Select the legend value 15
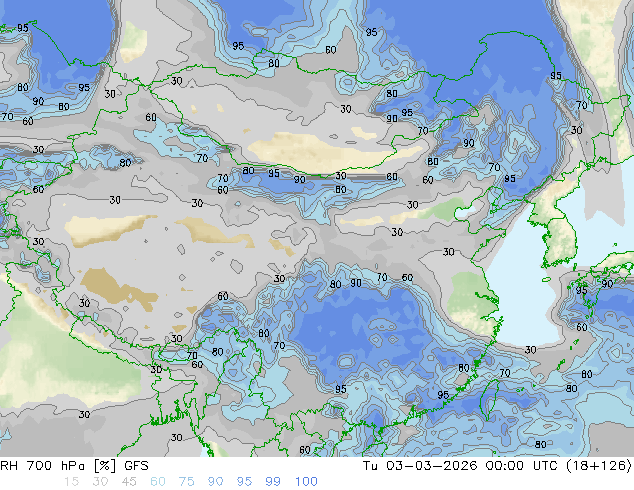Screen dimensions: 634x490 71,482
